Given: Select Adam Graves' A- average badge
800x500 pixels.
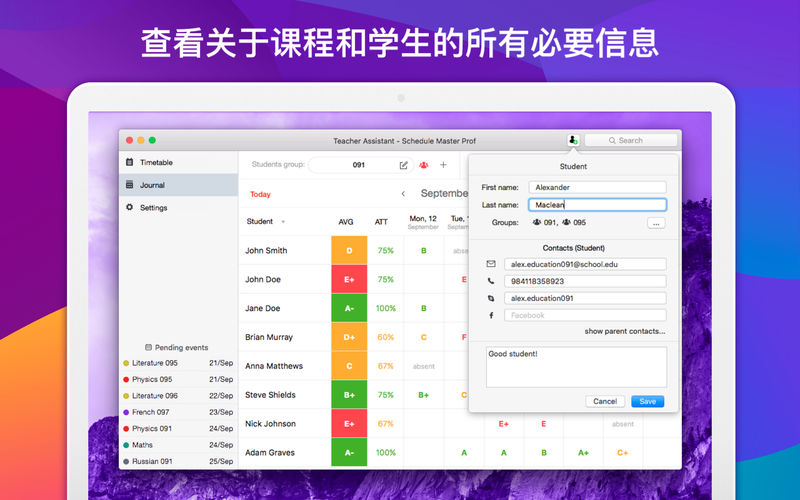Looking at the screenshot, I should (349, 452).
